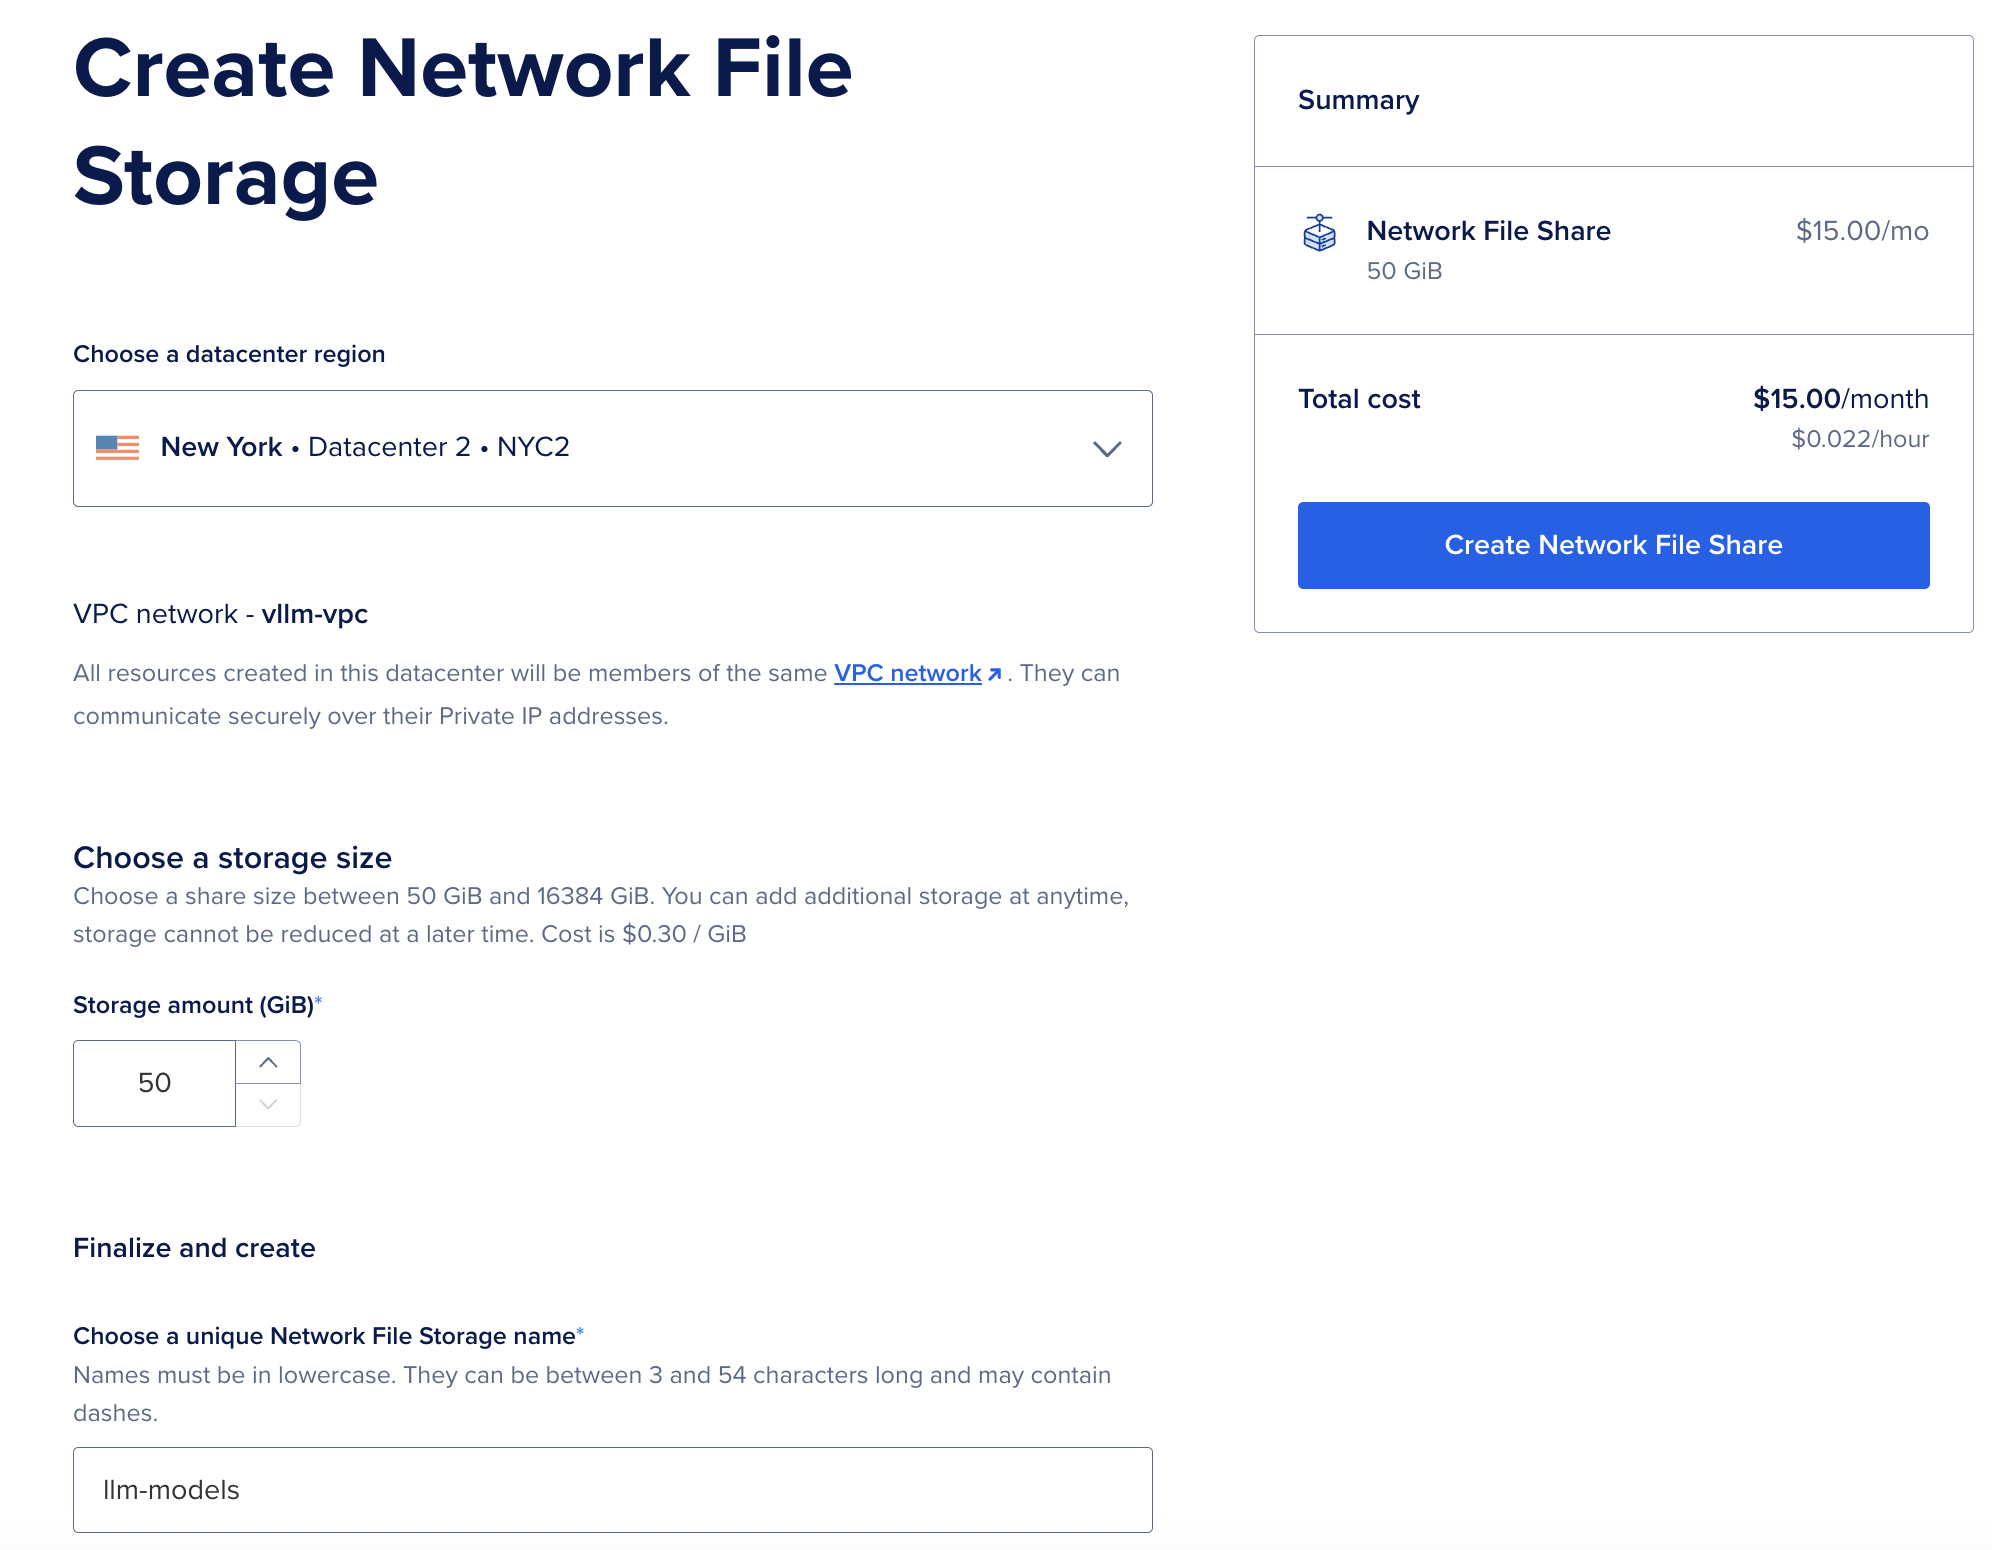This screenshot has height=1550, width=1992.
Task: Focus the Network File Storage name field
Action: pyautogui.click(x=612, y=1490)
